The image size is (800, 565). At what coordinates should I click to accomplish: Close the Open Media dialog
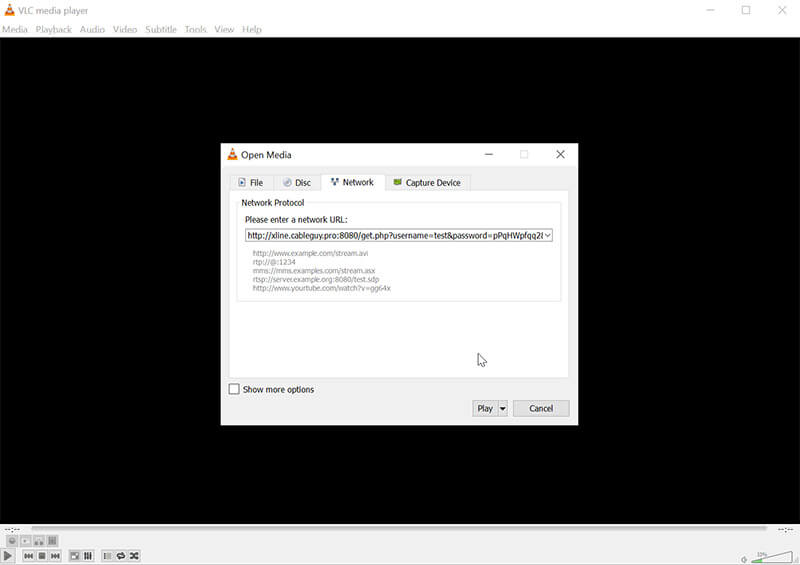[560, 154]
